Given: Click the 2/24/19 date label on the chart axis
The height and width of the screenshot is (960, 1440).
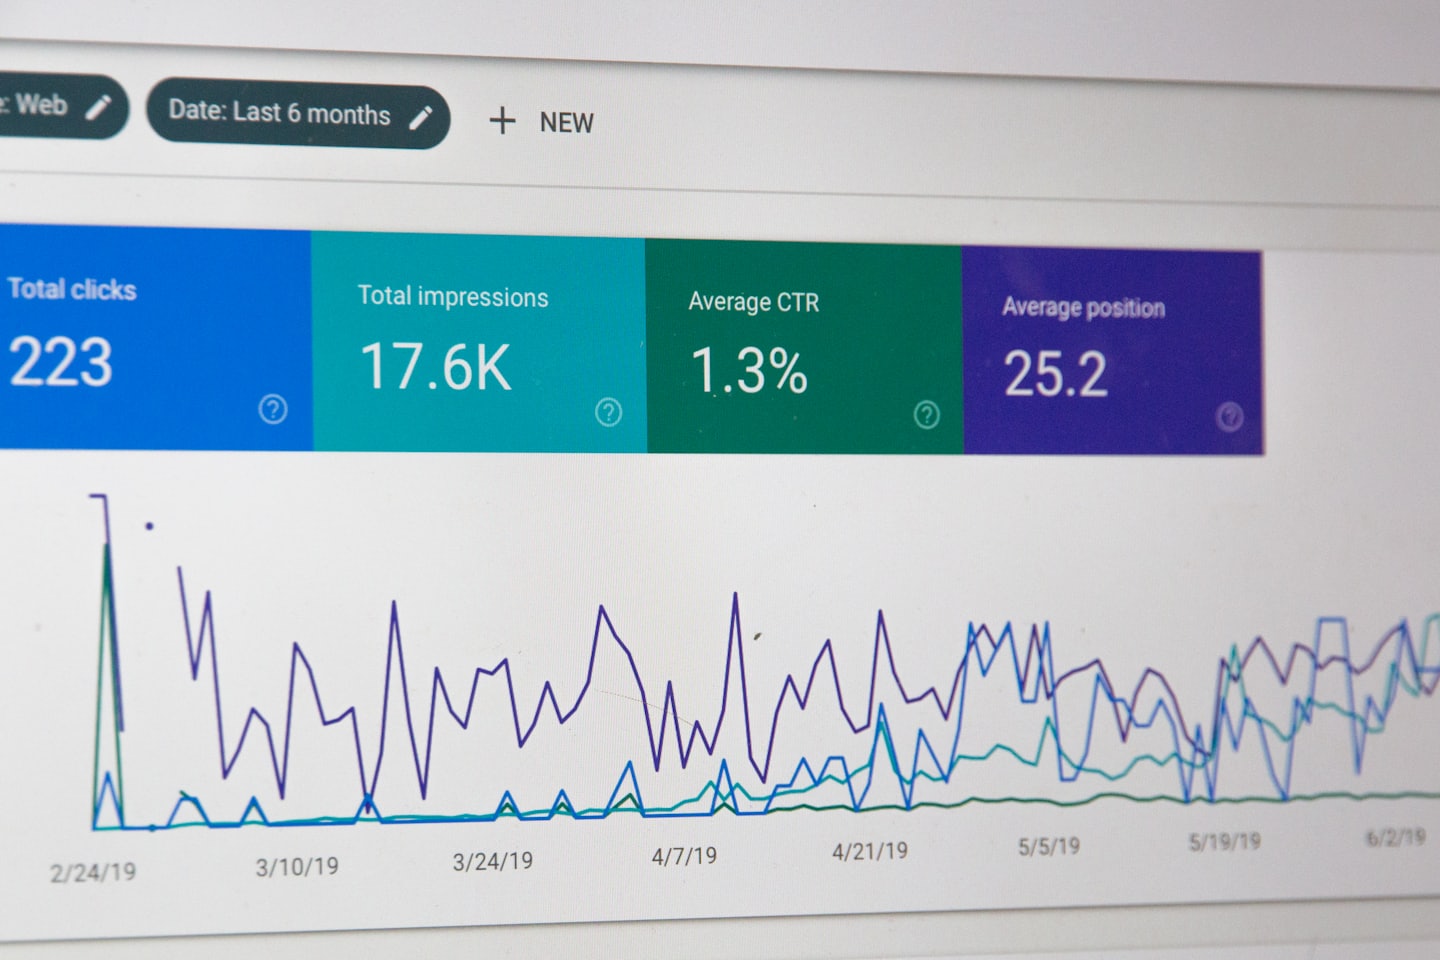Looking at the screenshot, I should (93, 872).
